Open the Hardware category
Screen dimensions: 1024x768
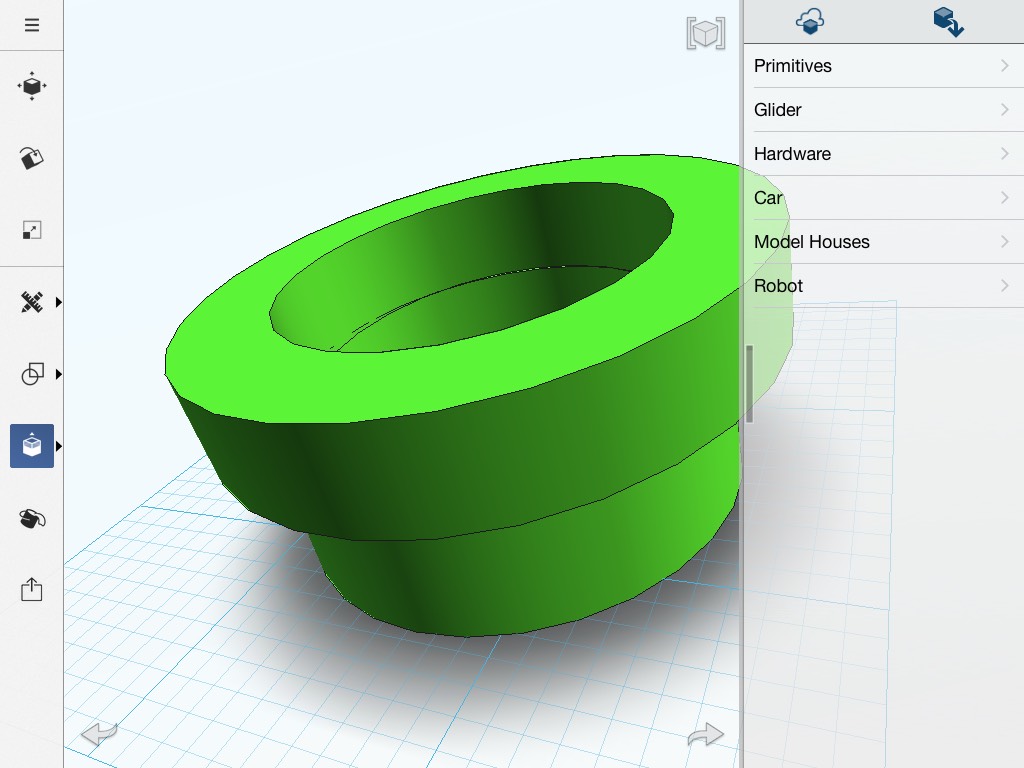coord(884,153)
